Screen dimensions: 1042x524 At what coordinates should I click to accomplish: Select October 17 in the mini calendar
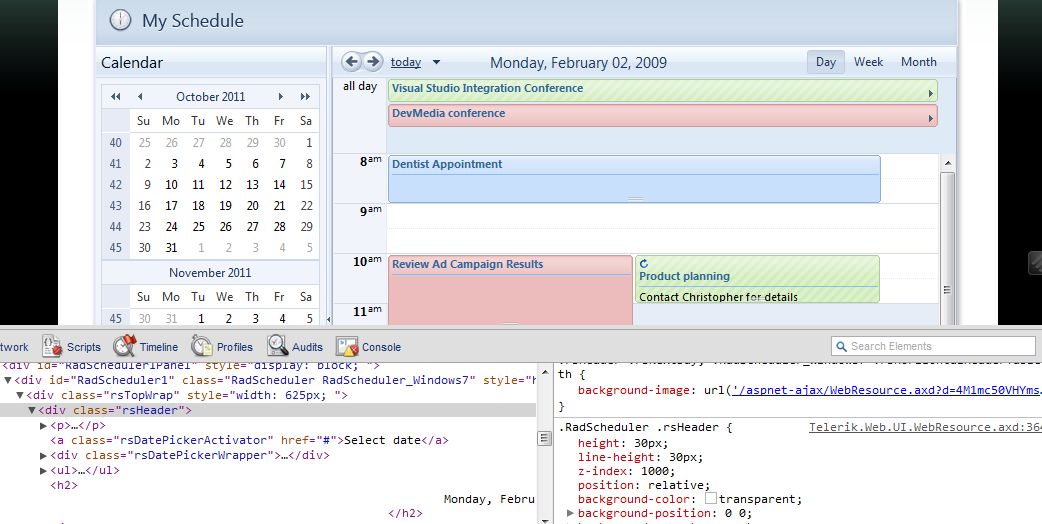172,206
